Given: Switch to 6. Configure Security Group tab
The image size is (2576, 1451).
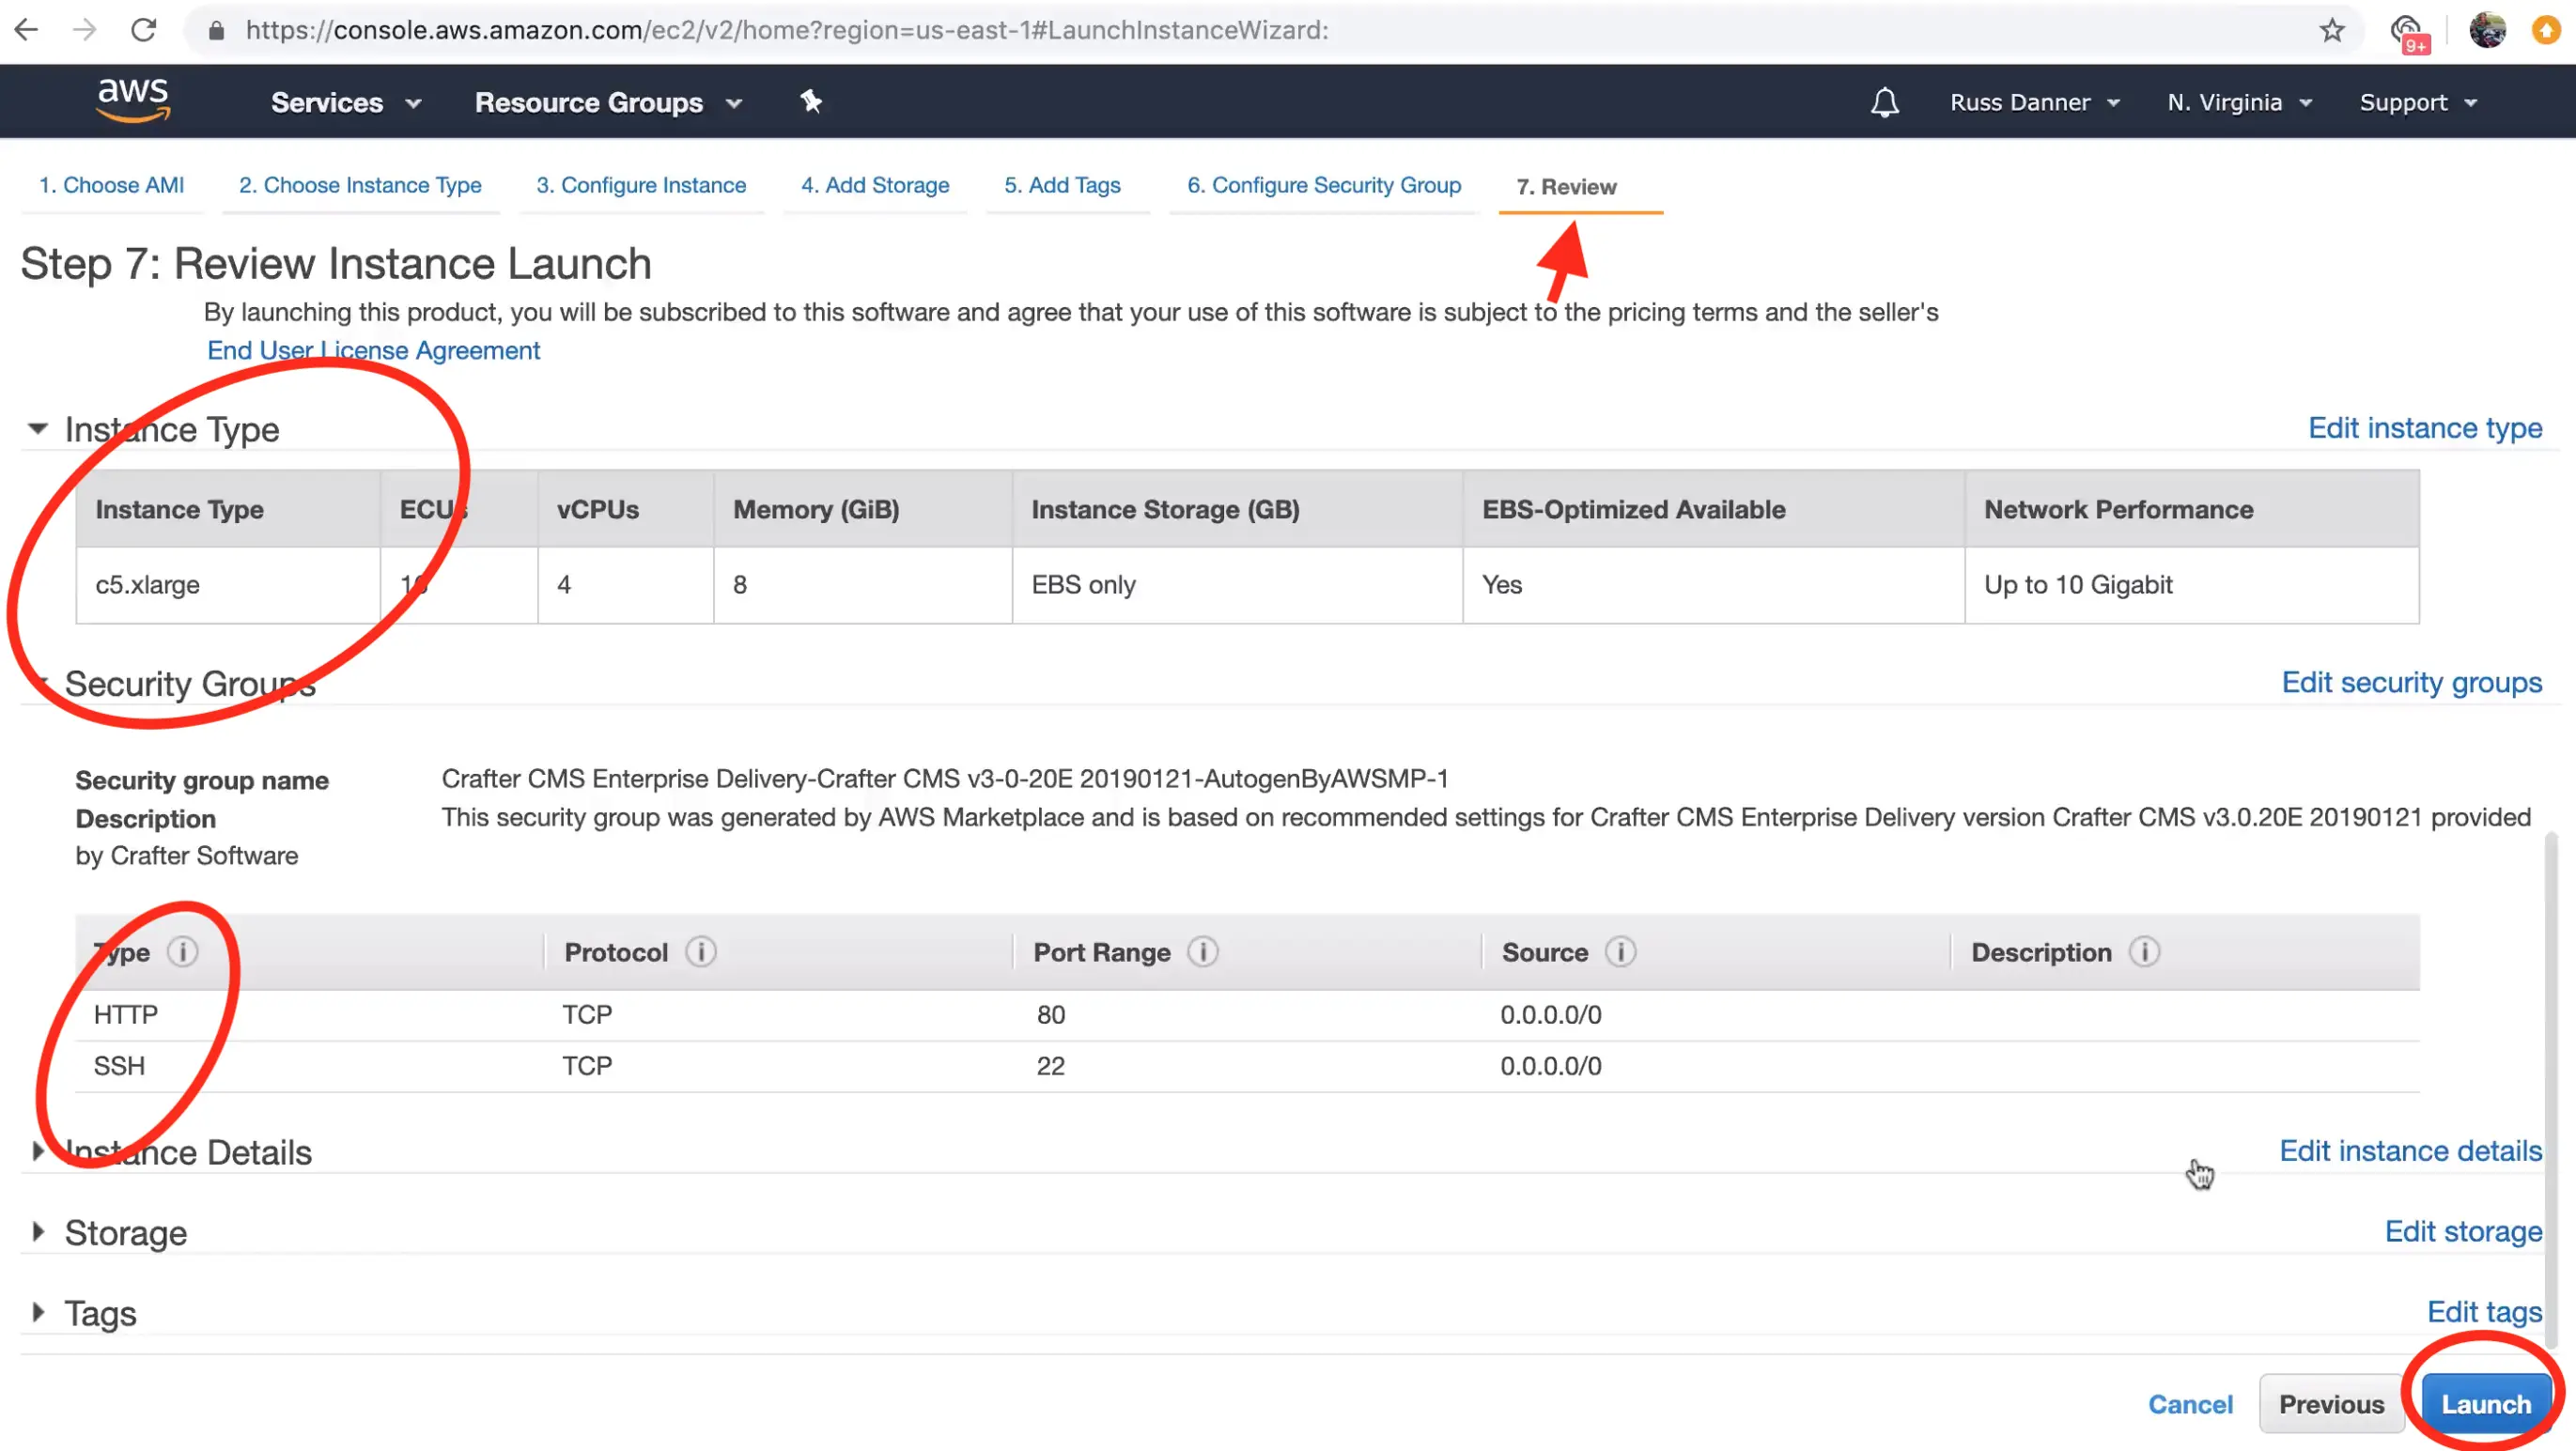Looking at the screenshot, I should (x=1323, y=185).
